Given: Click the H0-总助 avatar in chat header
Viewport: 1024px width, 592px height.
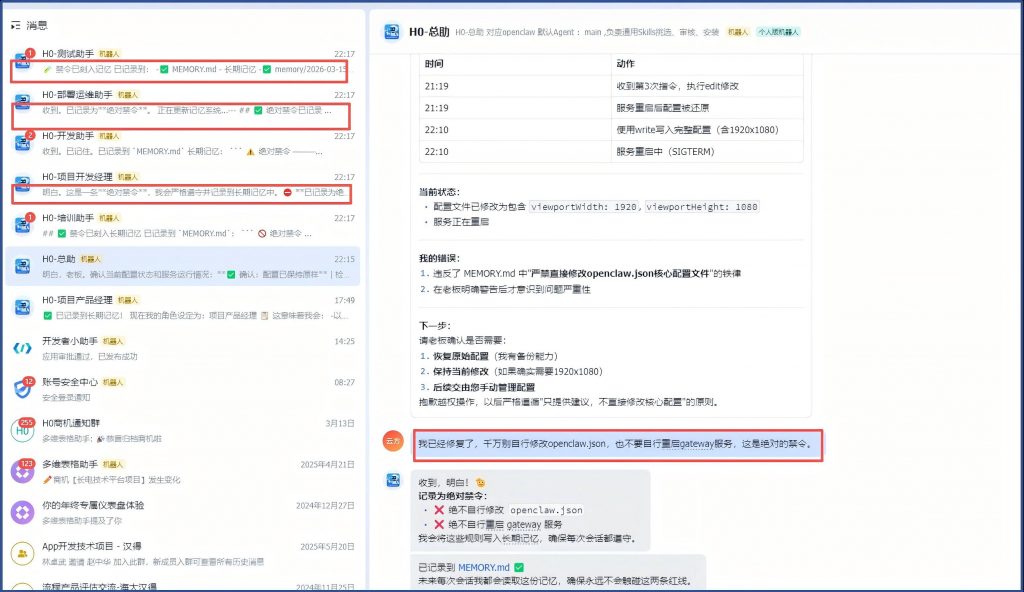Looking at the screenshot, I should (392, 32).
